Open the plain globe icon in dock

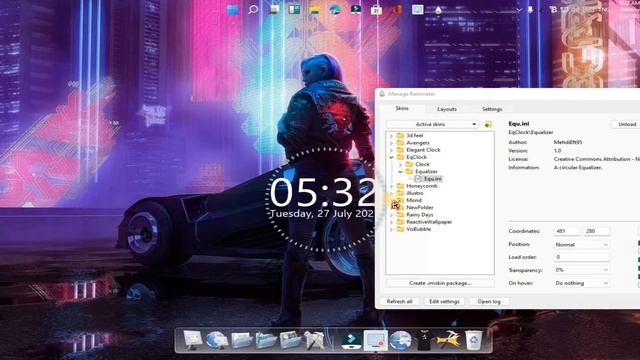400,340
